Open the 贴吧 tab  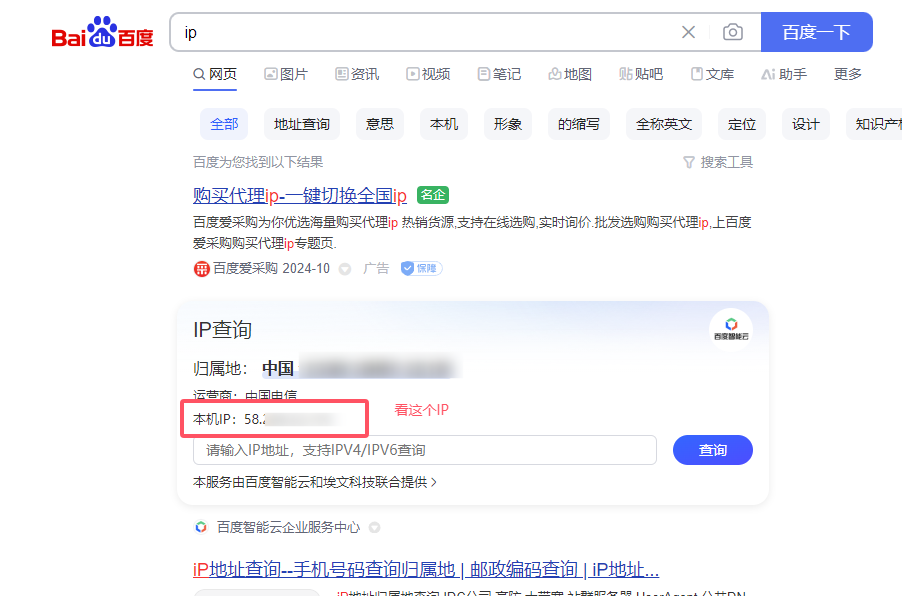[x=641, y=74]
